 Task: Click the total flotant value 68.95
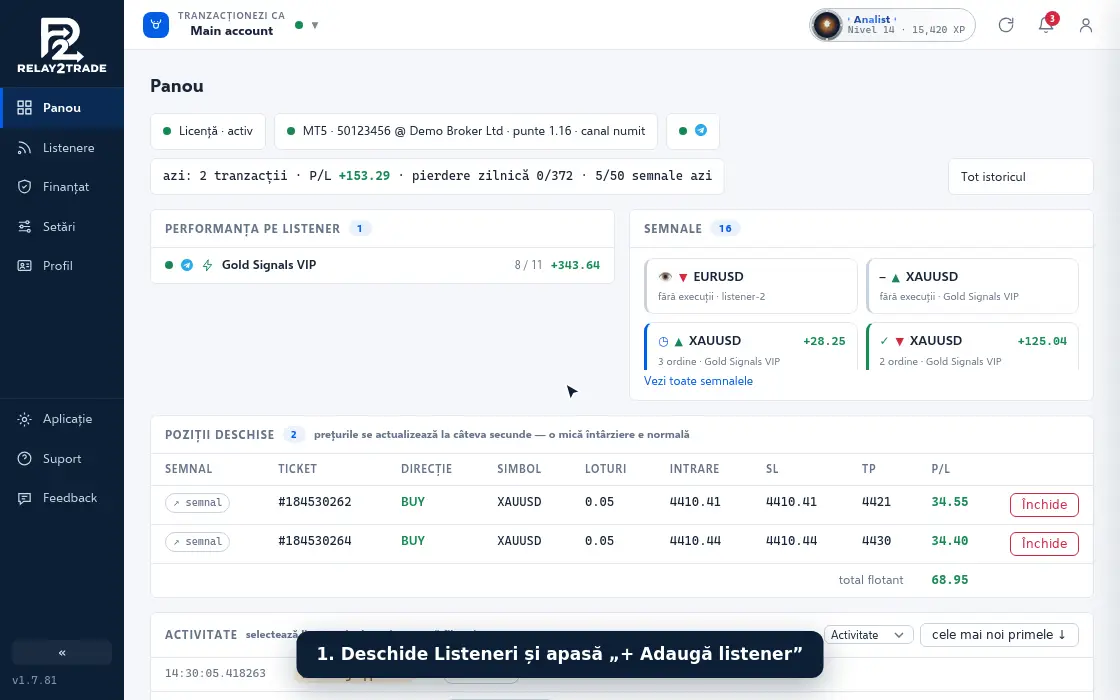pyautogui.click(x=949, y=580)
